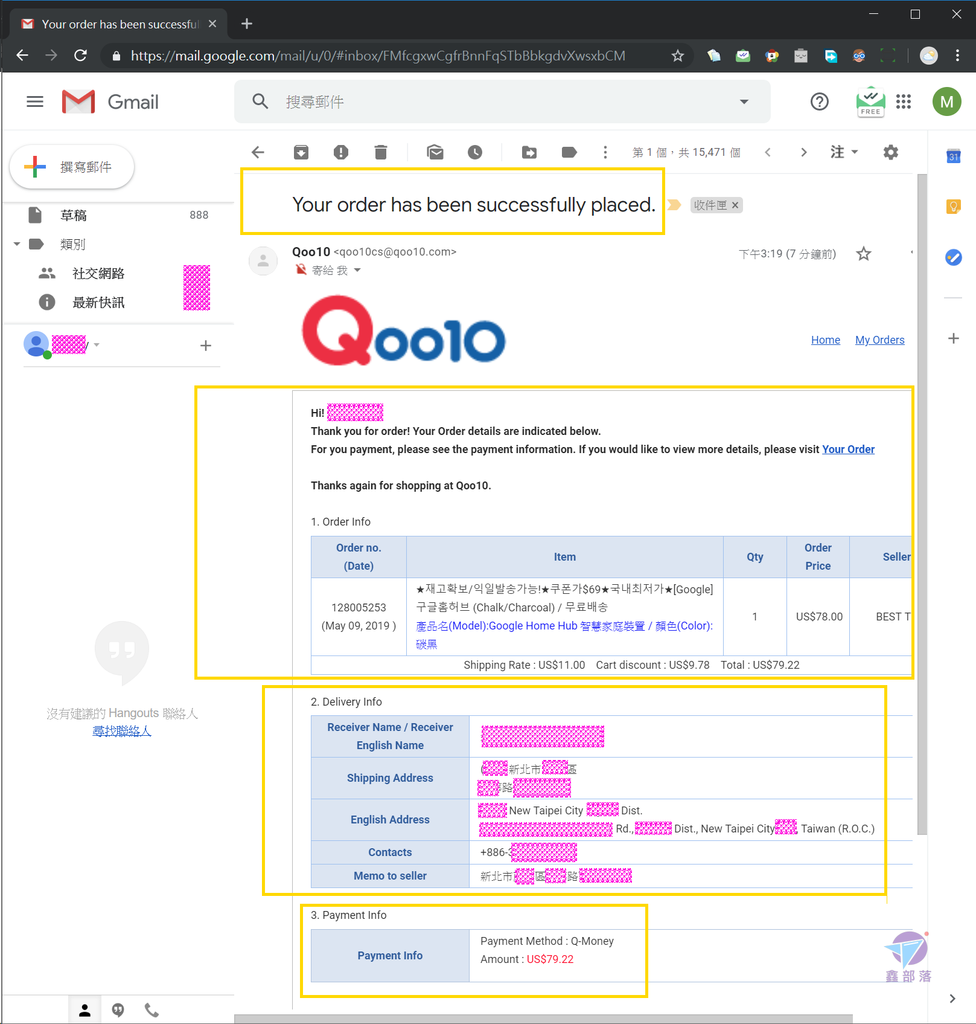Collapse the 類別 categories section
Viewport: 976px width, 1024px height.
click(17, 244)
